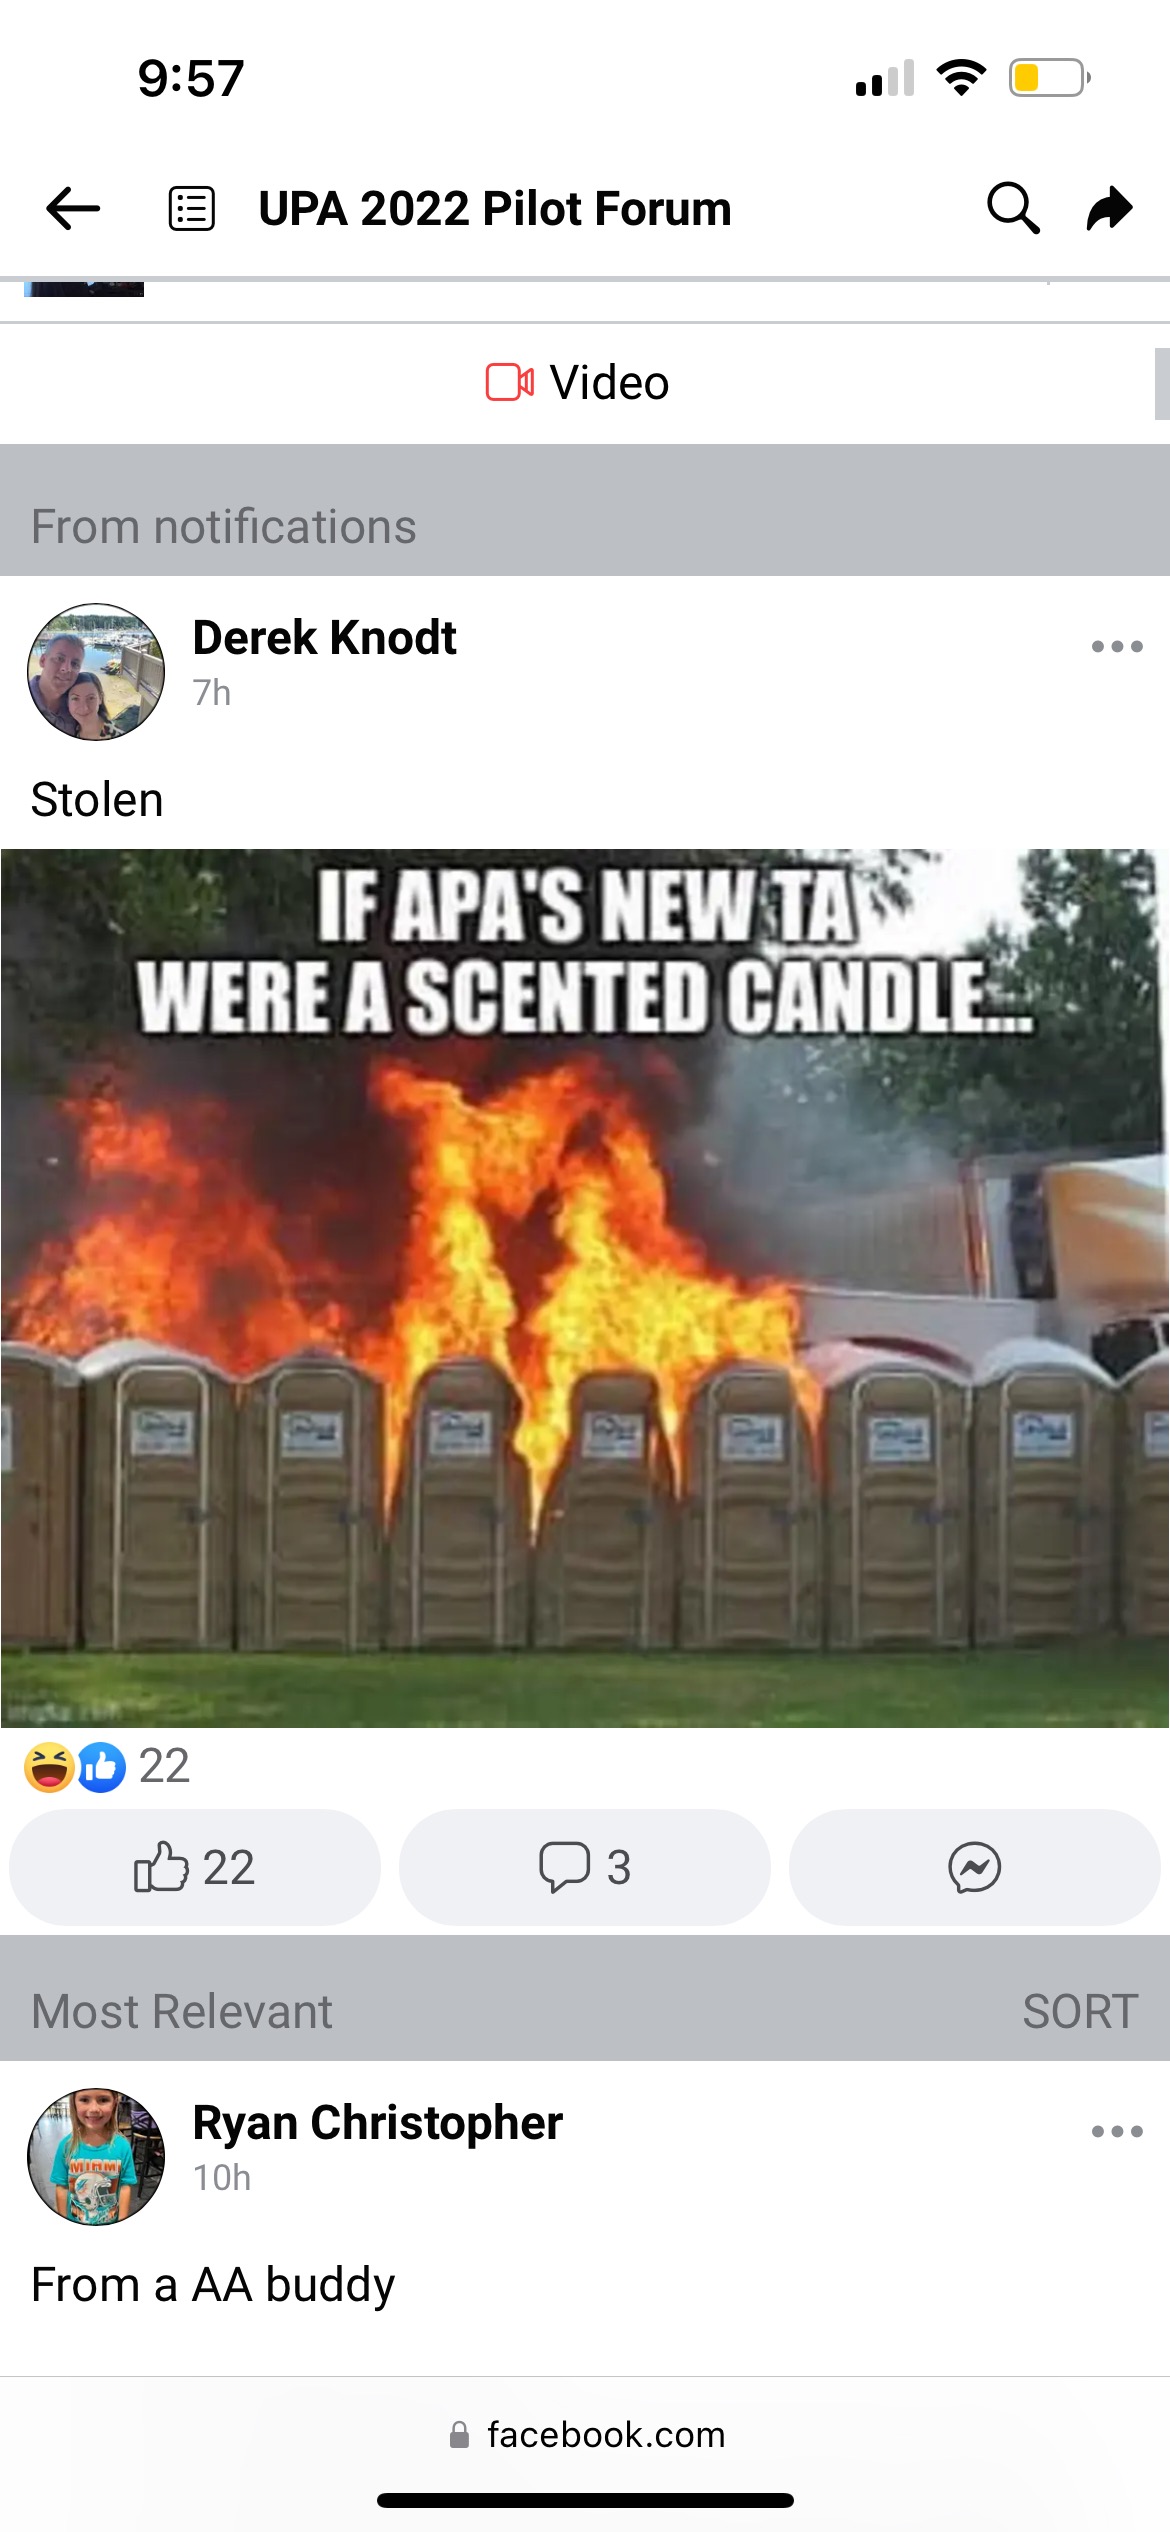Viewport: 1170px width, 2532px height.
Task: Open the UPA 2022 Pilot Forum title
Action: [495, 209]
